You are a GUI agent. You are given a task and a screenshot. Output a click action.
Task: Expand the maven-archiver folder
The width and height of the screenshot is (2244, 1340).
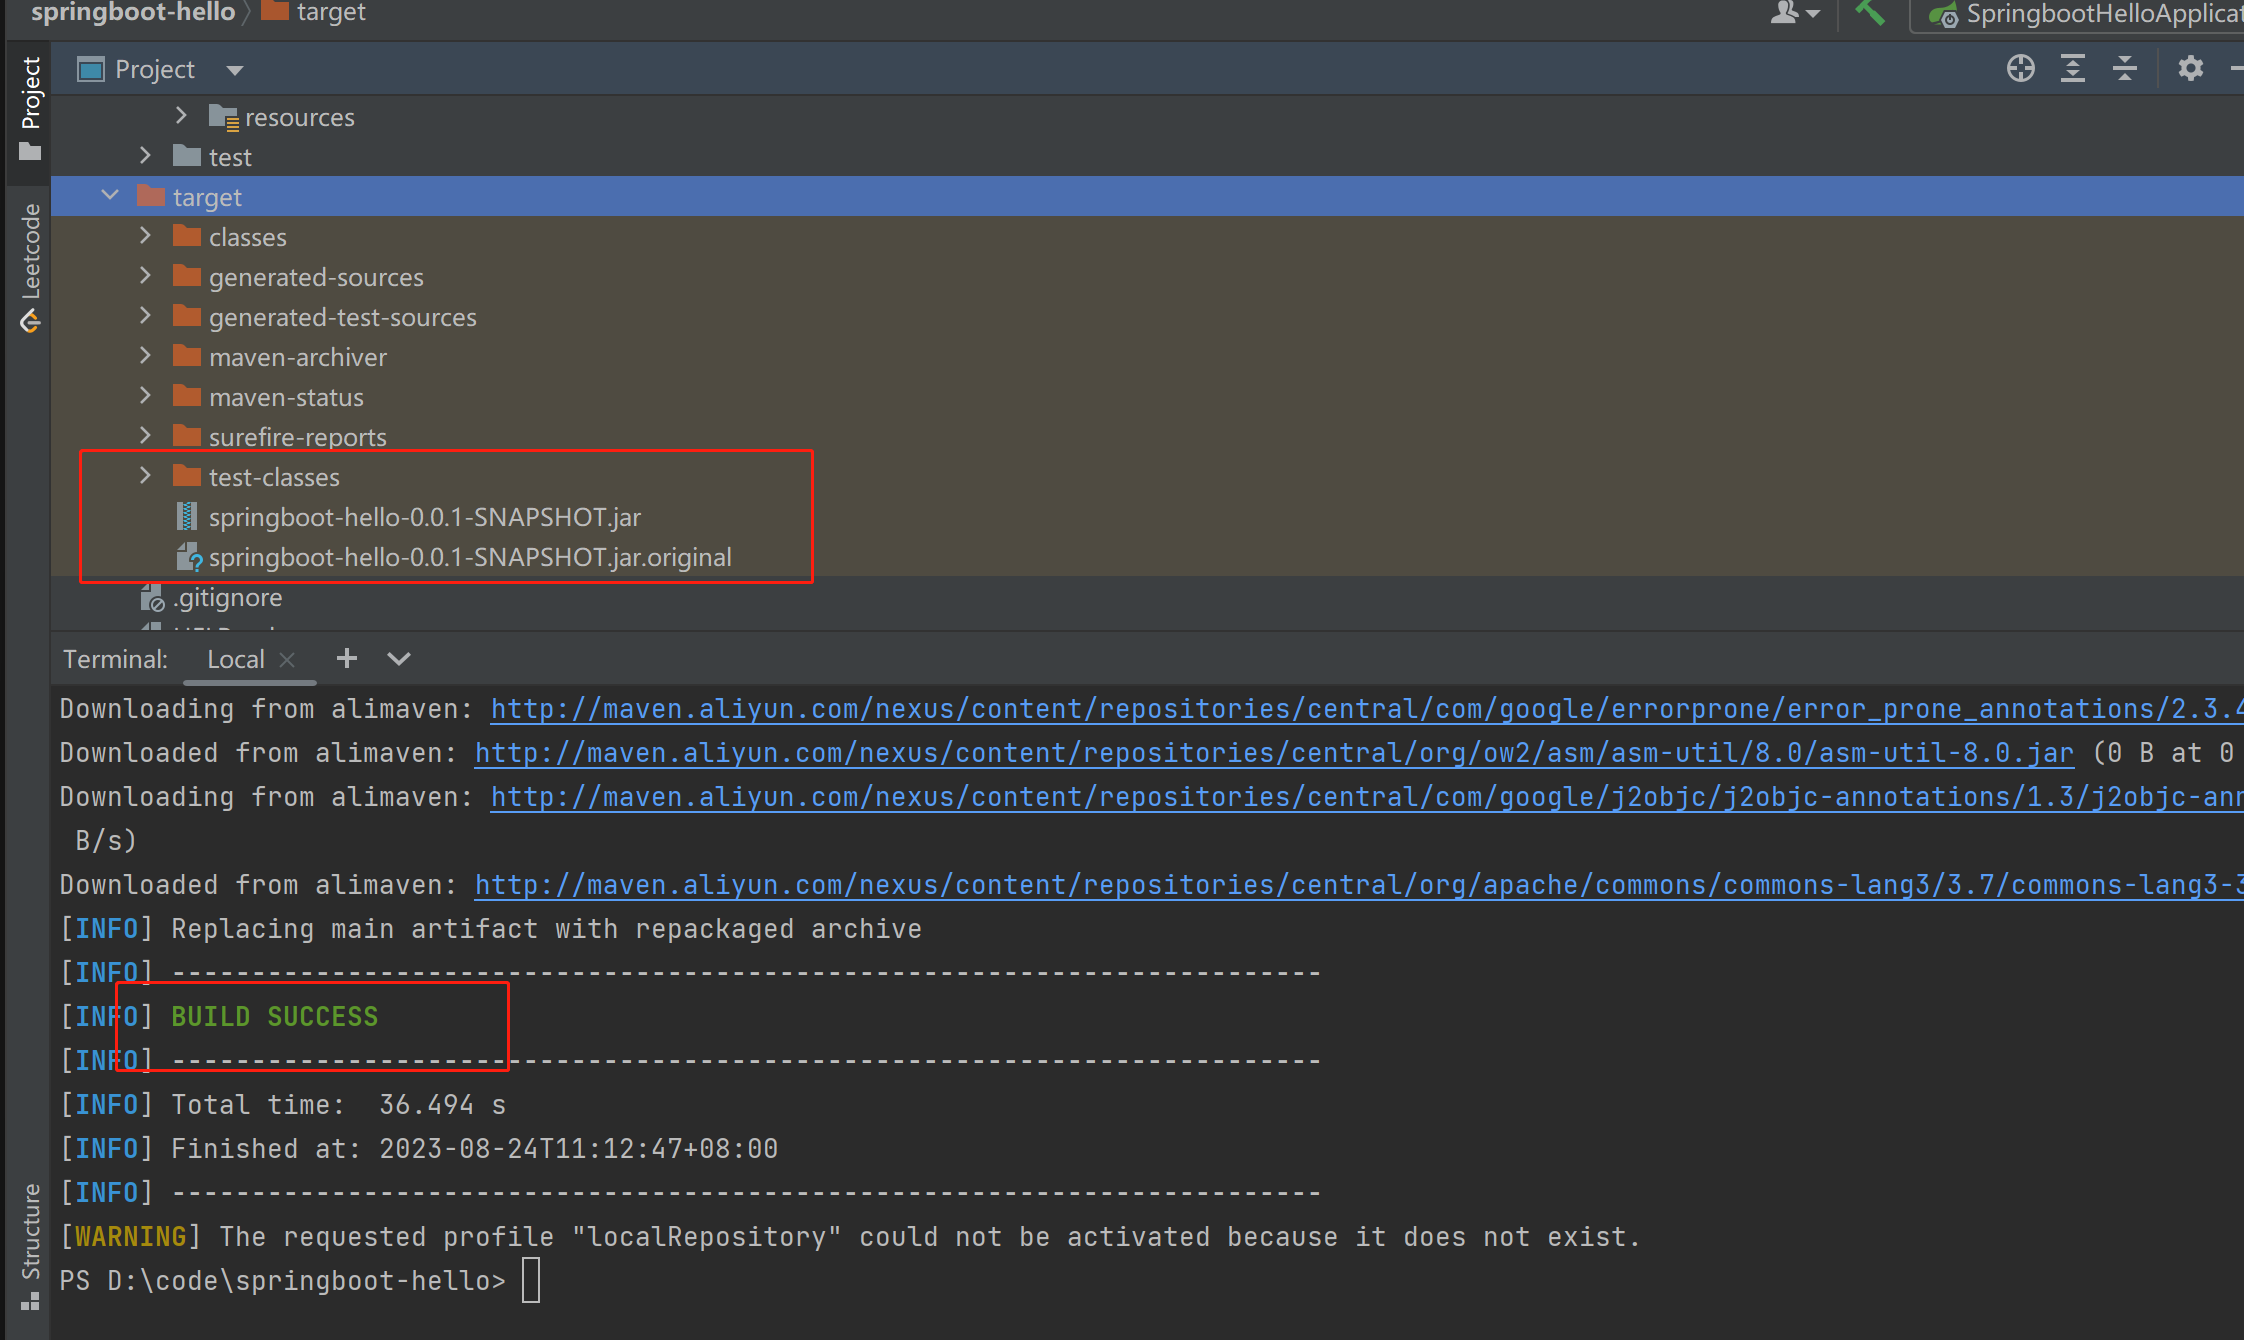[145, 356]
